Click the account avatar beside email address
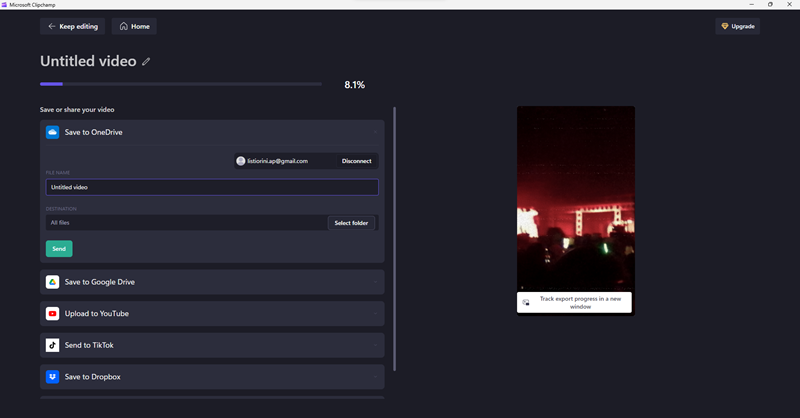Image resolution: width=800 pixels, height=418 pixels. pos(241,161)
